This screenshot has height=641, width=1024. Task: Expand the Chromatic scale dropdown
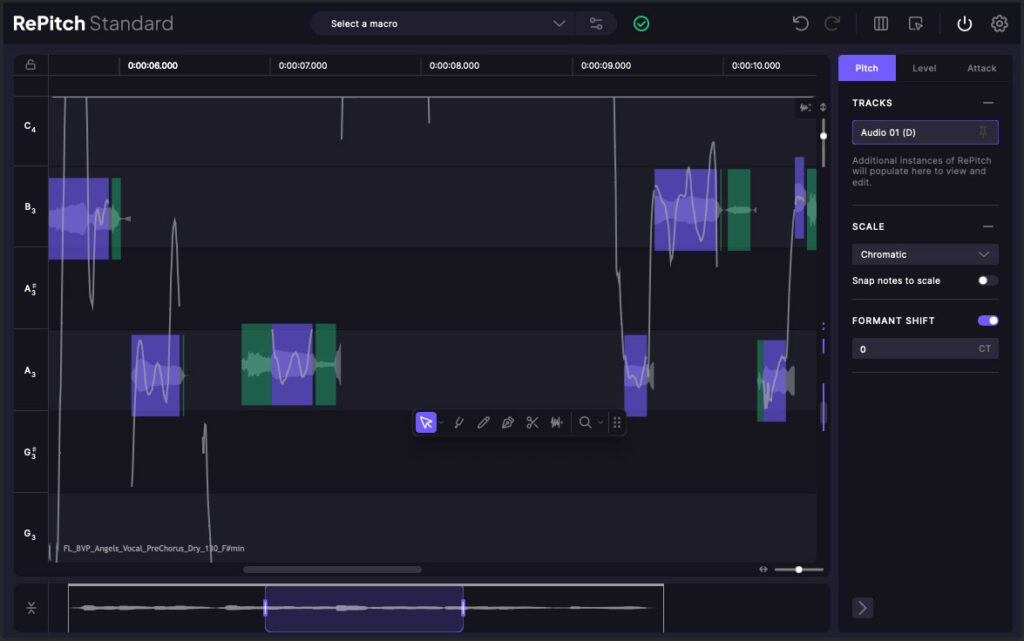(x=924, y=255)
